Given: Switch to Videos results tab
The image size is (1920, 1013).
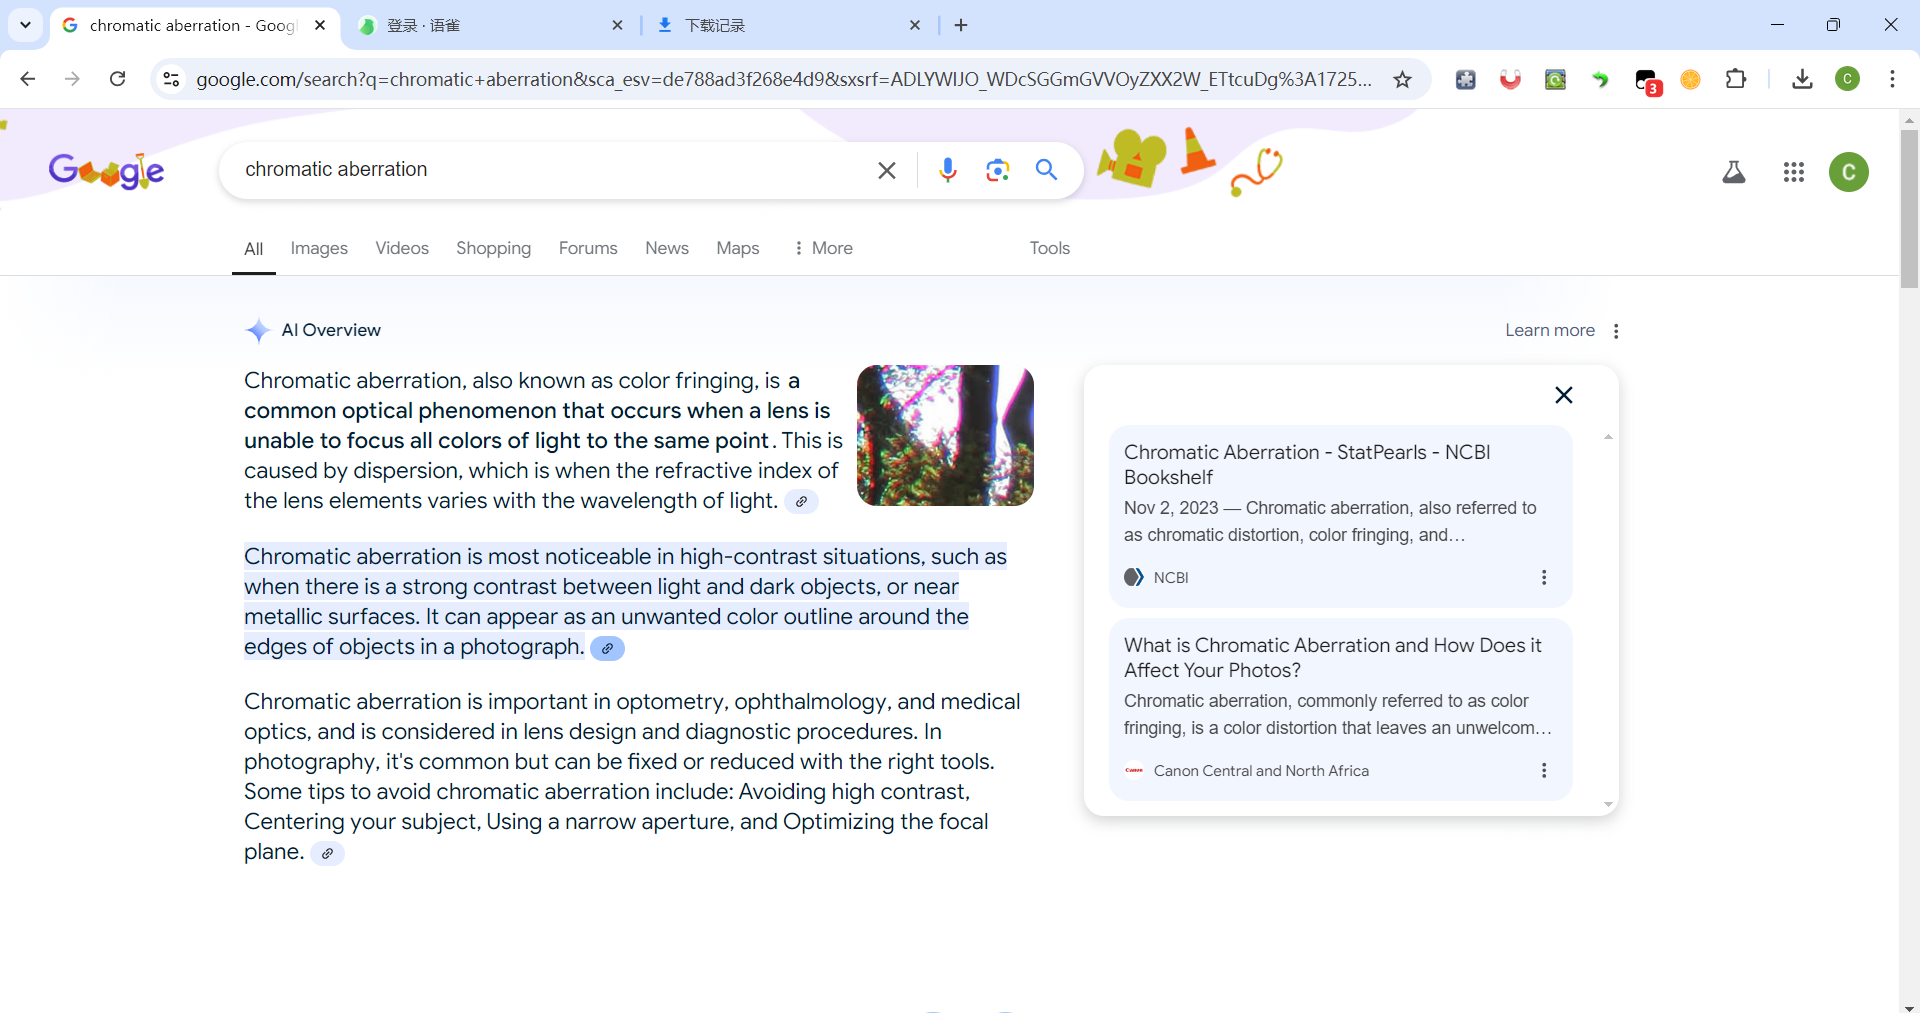Looking at the screenshot, I should click(x=402, y=248).
